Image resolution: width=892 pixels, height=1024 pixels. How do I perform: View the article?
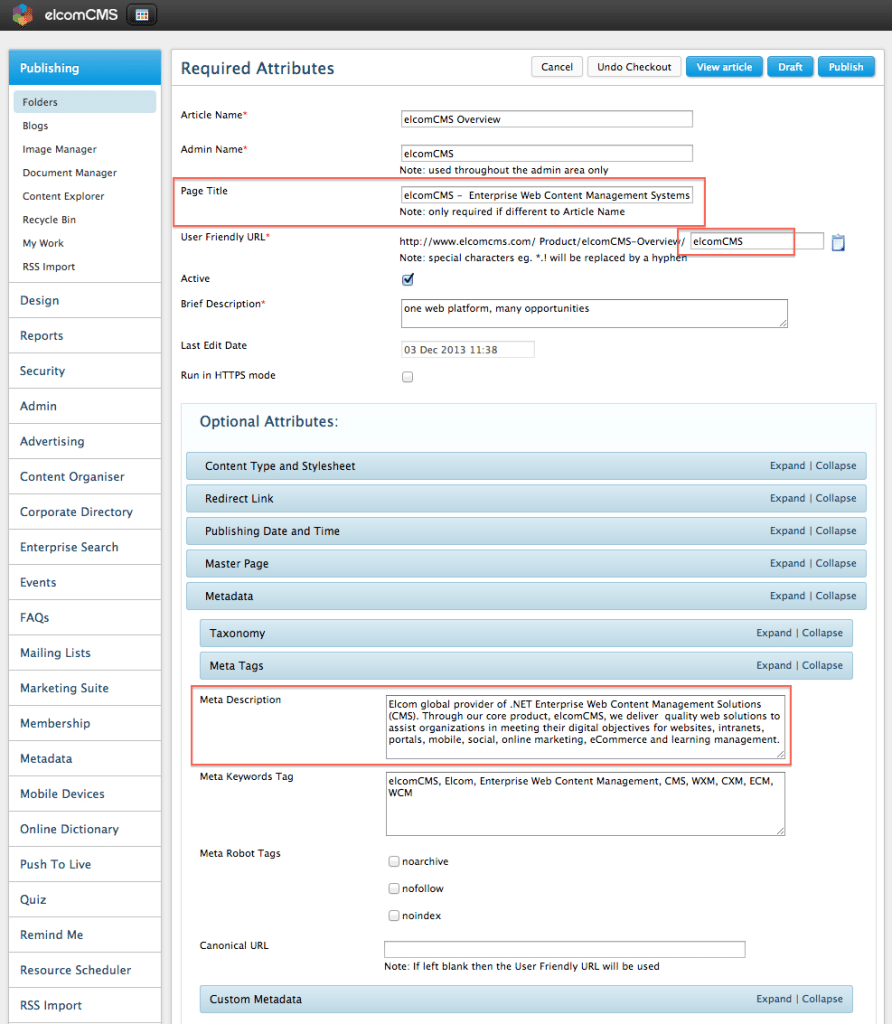724,66
